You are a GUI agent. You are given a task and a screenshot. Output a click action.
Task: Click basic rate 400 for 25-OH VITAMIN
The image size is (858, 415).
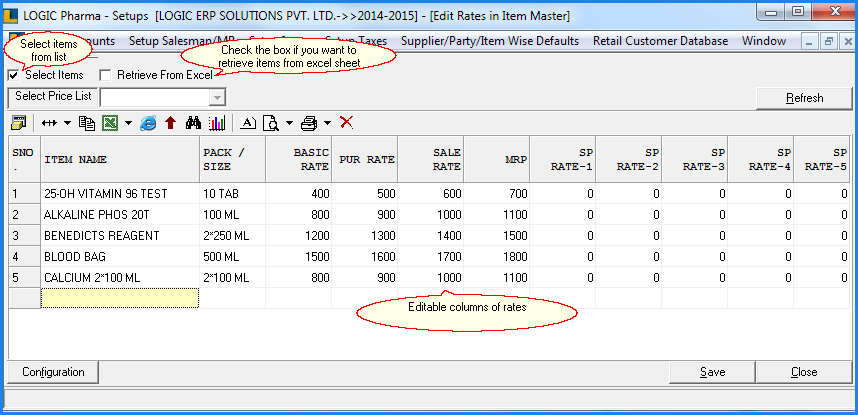coord(299,194)
